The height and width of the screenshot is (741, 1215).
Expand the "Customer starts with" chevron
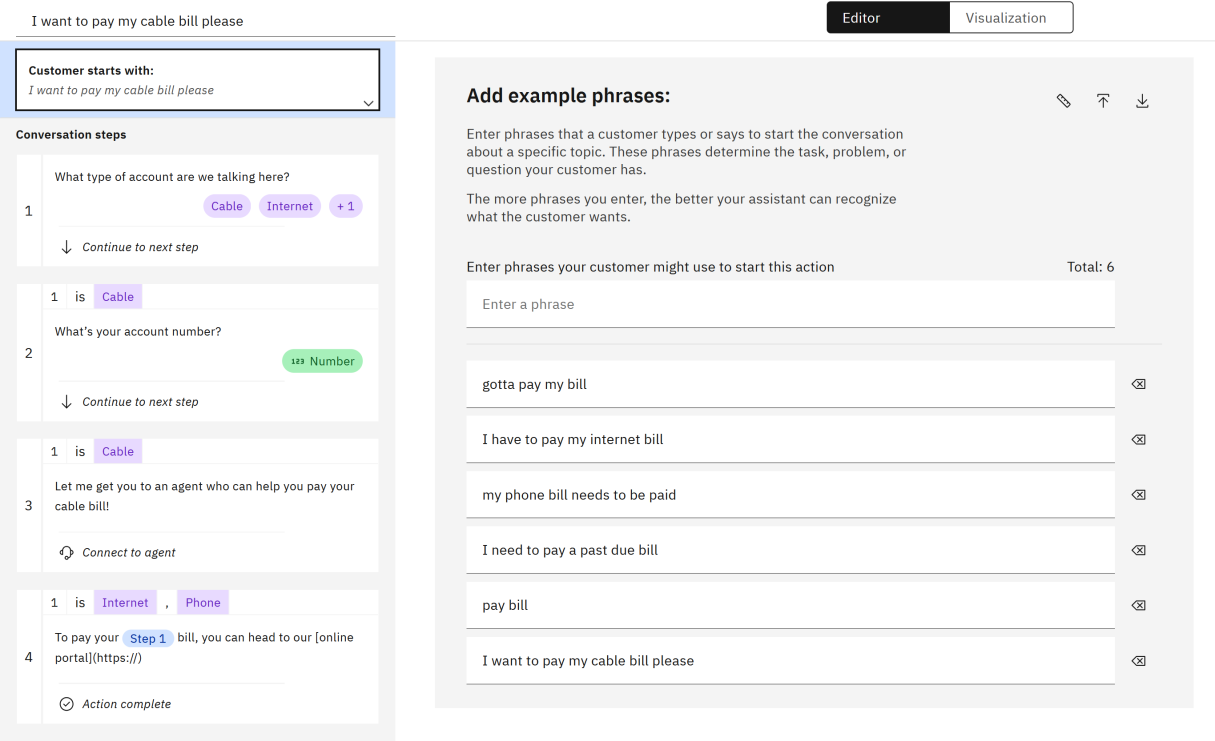coord(368,103)
